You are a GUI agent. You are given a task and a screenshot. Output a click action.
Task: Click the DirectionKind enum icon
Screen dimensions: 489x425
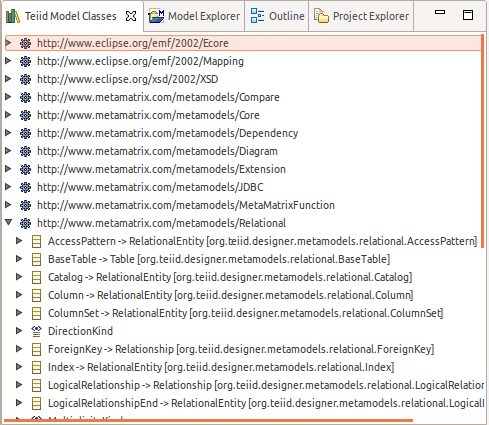(36, 331)
